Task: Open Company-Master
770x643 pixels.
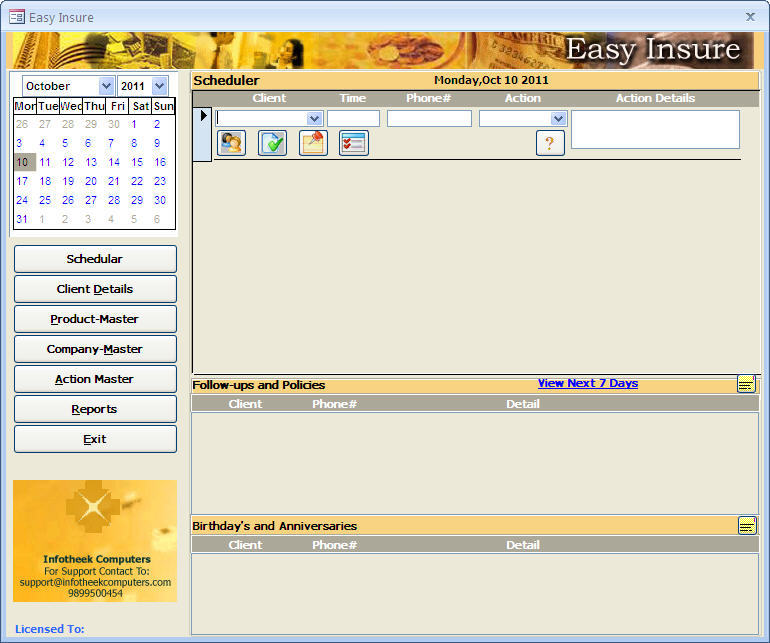Action: pos(95,349)
